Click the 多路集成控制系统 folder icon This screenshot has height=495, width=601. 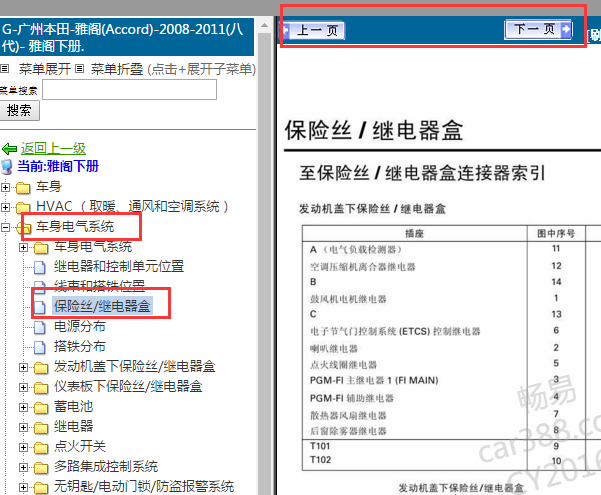coord(41,468)
